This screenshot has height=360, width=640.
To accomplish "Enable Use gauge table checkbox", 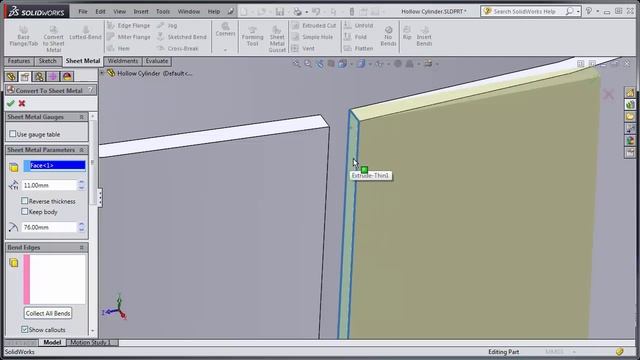I will pyautogui.click(x=13, y=134).
